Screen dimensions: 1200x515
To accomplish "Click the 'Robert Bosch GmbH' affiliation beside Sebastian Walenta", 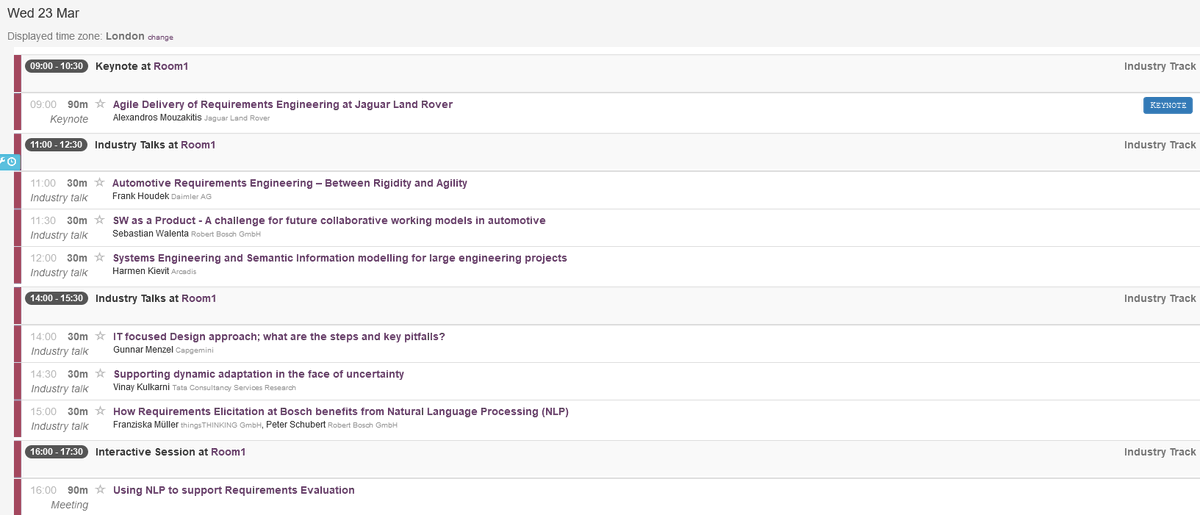I will 225,234.
